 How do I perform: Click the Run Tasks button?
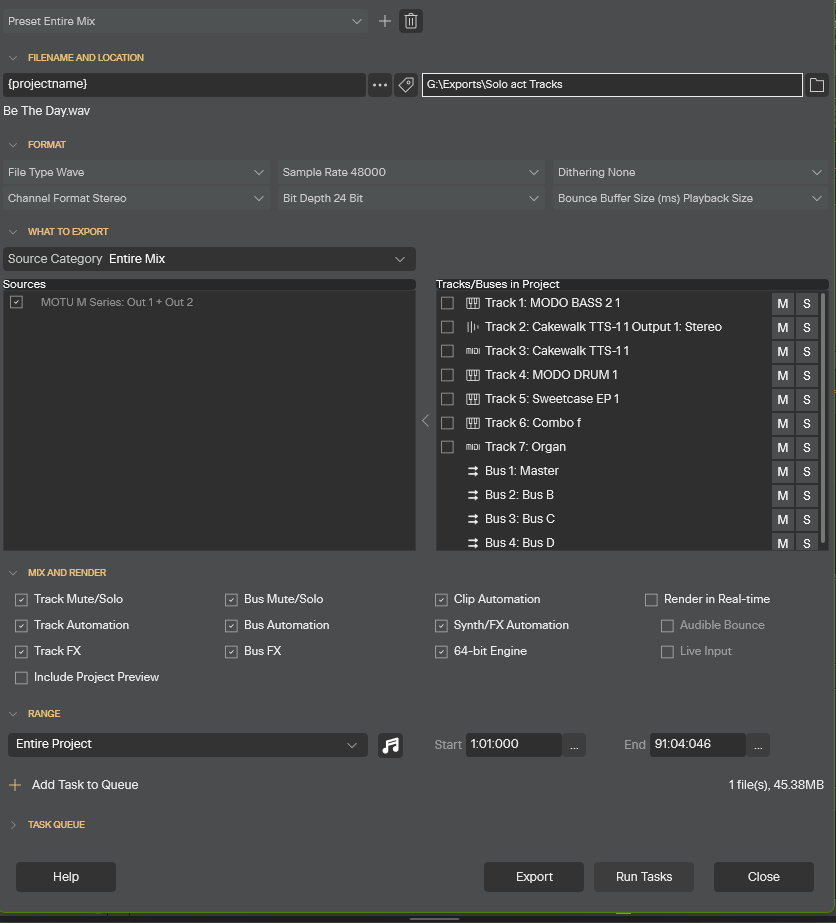[x=644, y=877]
